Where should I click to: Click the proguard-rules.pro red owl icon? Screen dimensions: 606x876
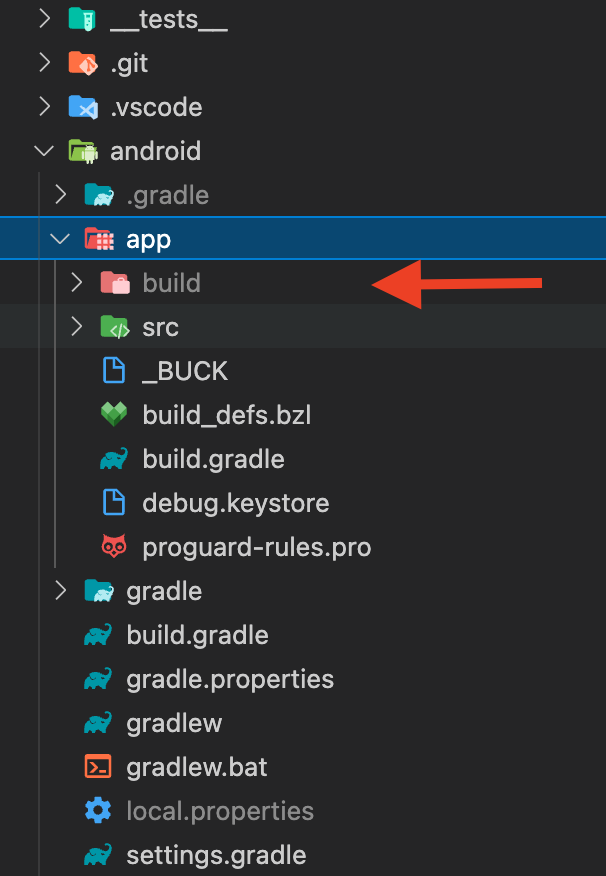tap(114, 547)
